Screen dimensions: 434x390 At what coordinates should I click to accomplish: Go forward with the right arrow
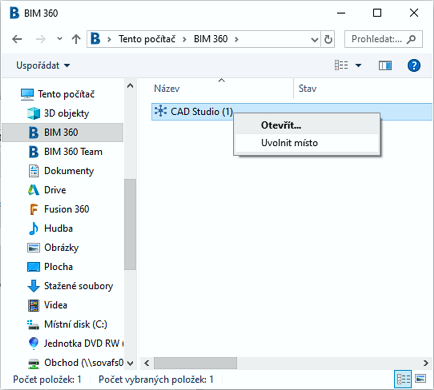click(x=40, y=39)
